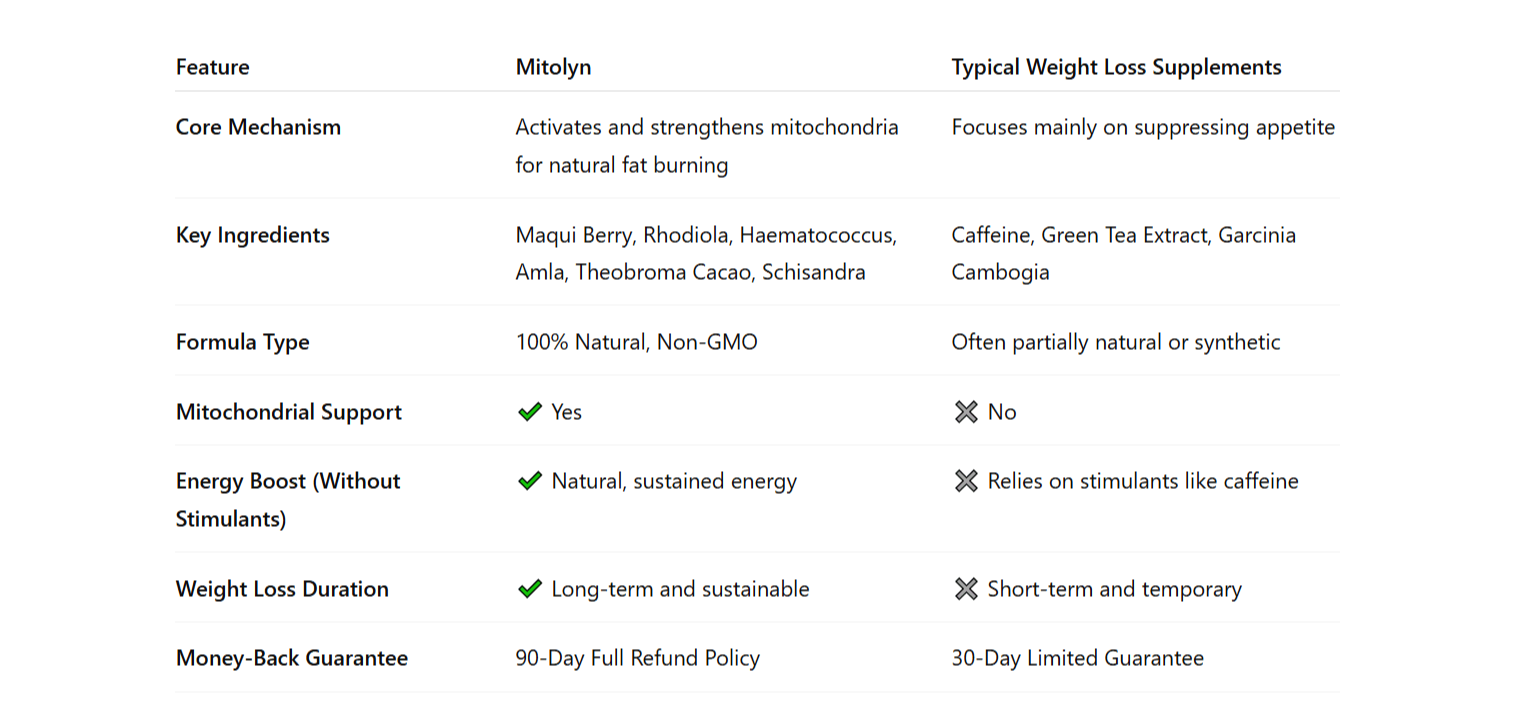1522x728 pixels.
Task: Click "Caffeine, Green Tea Extract" ingredients cell
Action: 1123,253
